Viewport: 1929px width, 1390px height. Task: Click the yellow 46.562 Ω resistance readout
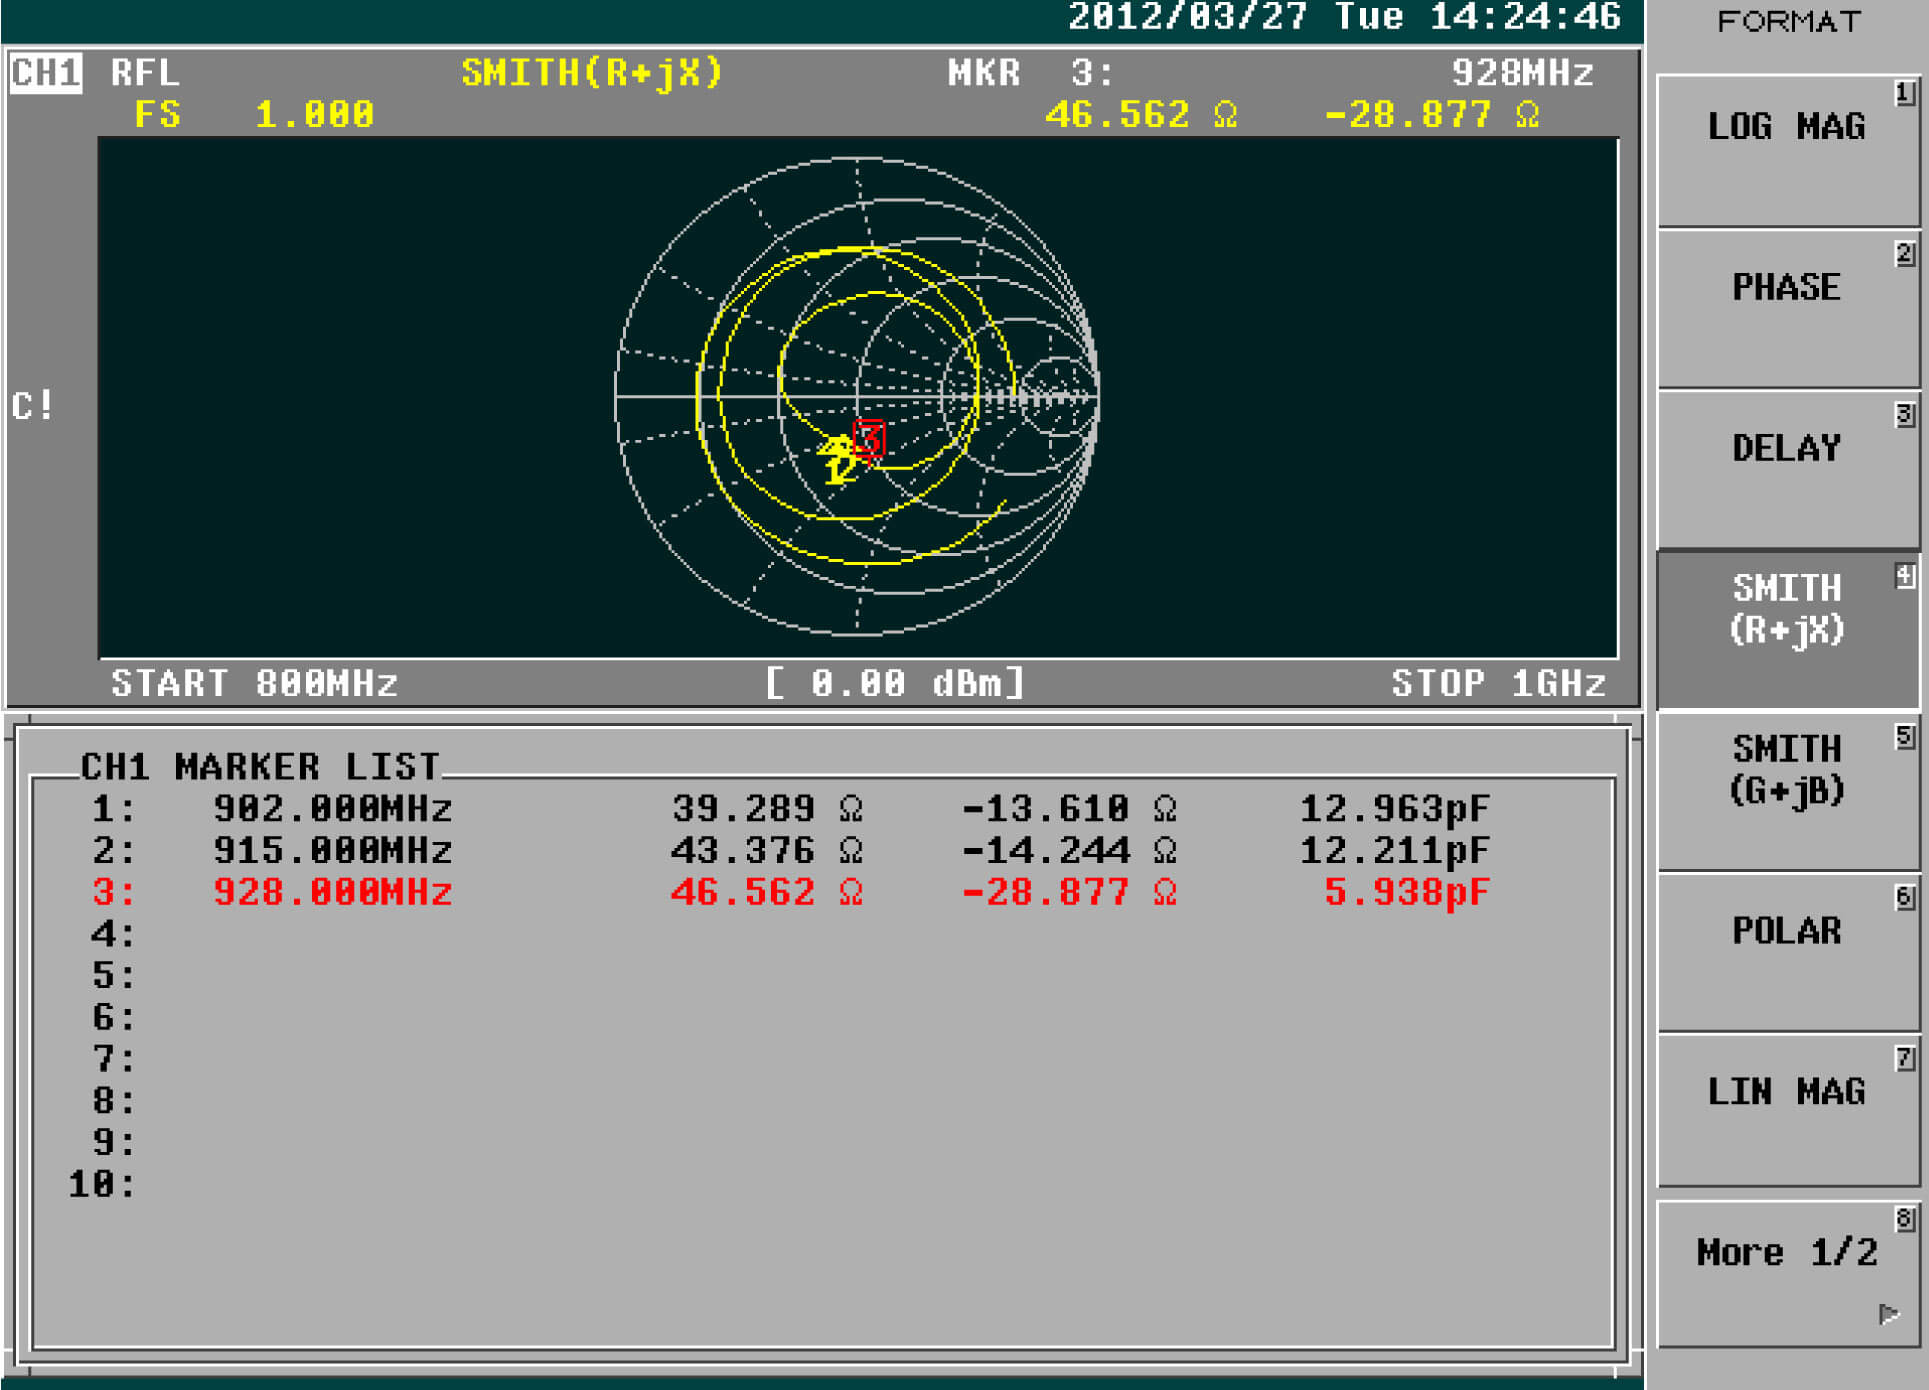[1142, 115]
